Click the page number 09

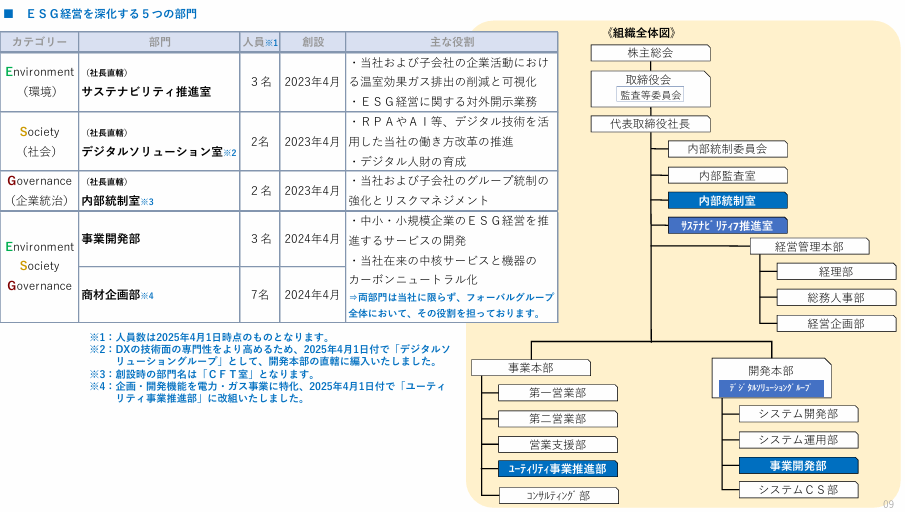click(x=888, y=503)
